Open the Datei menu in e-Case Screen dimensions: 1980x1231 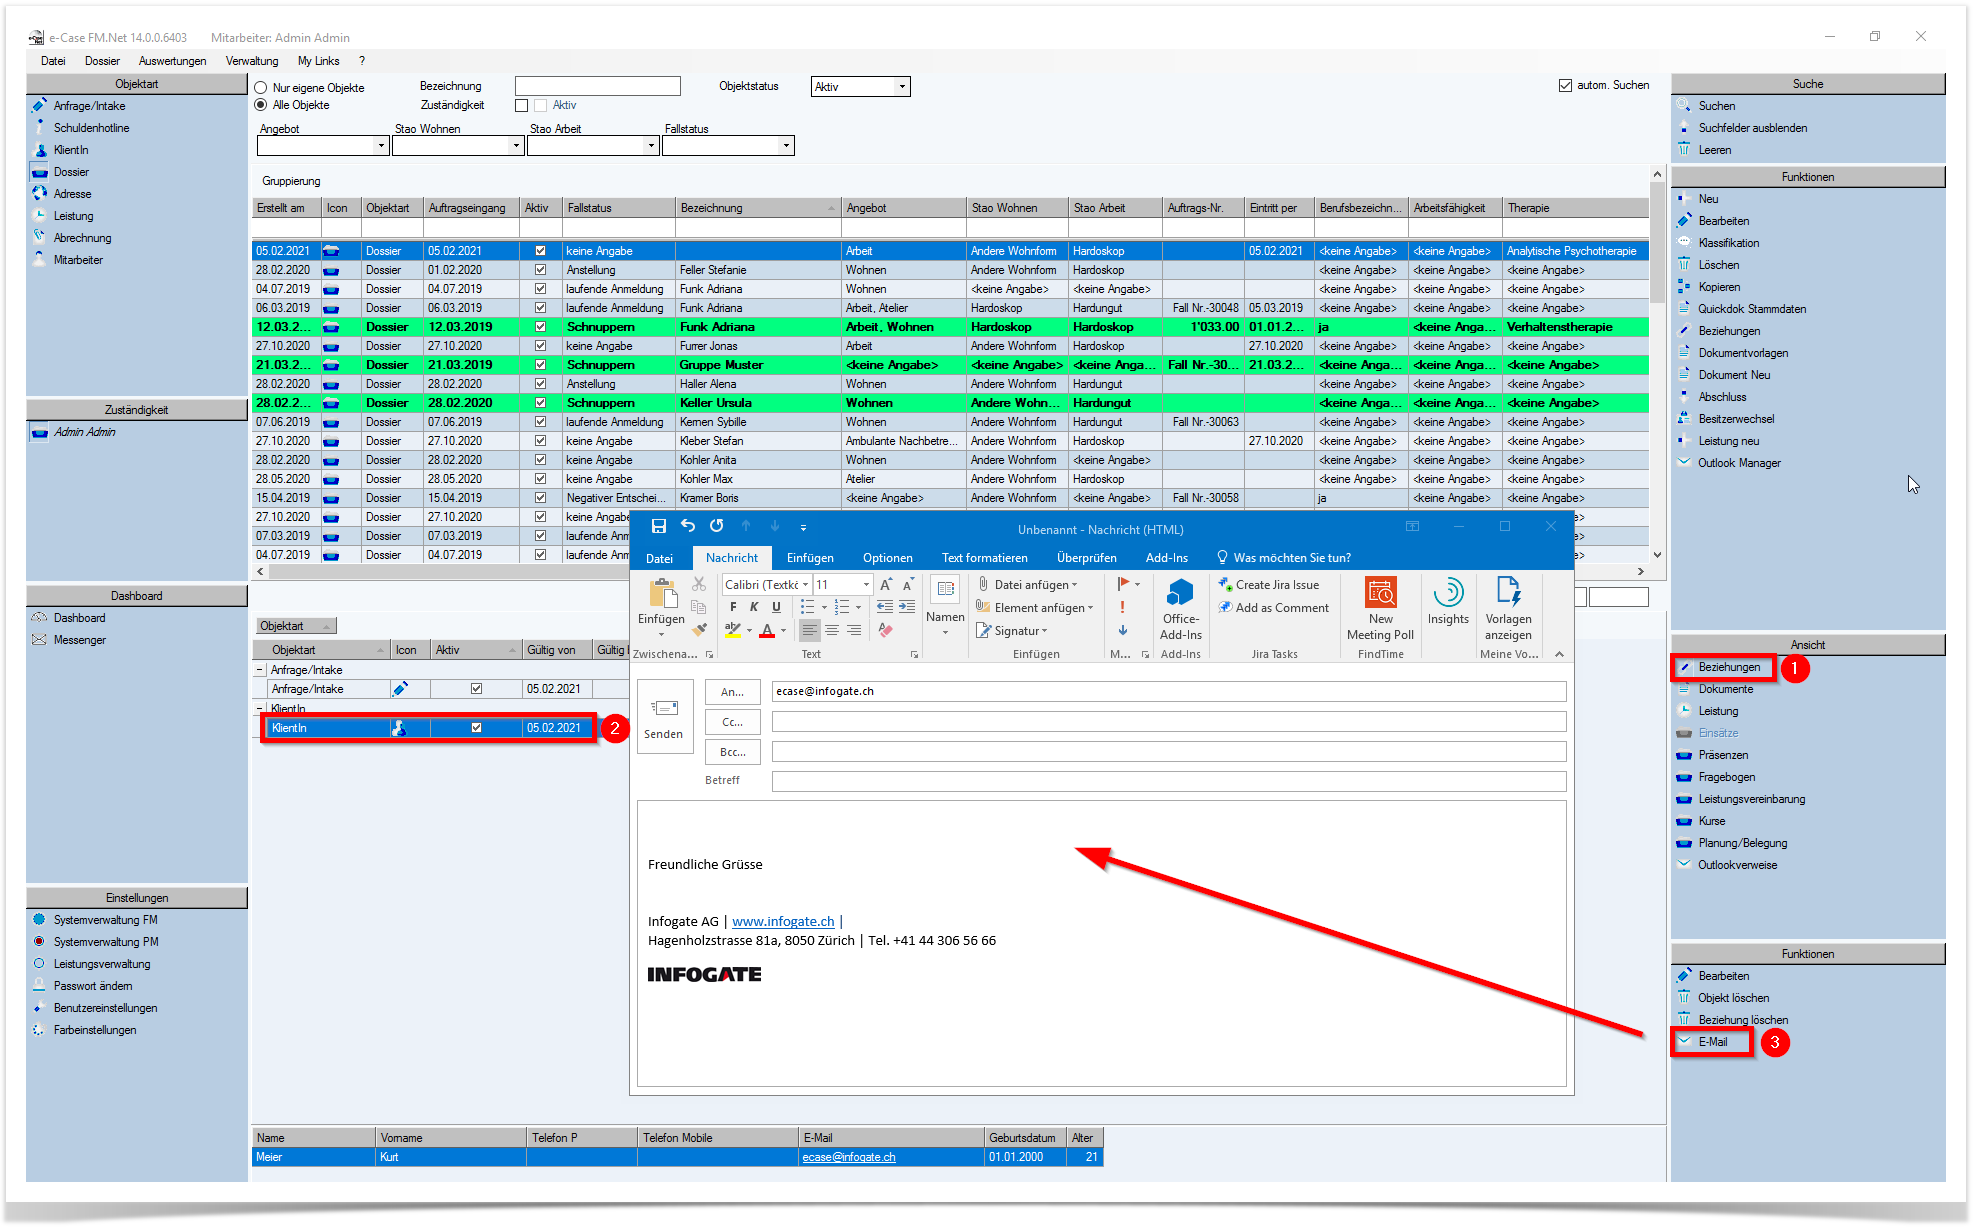tap(53, 61)
